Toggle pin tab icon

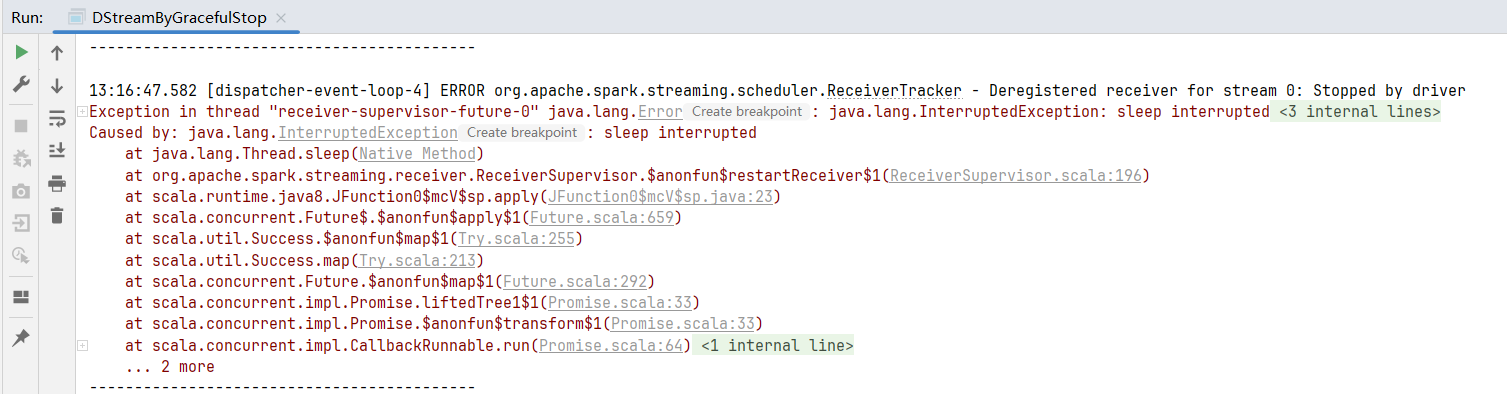[x=21, y=339]
